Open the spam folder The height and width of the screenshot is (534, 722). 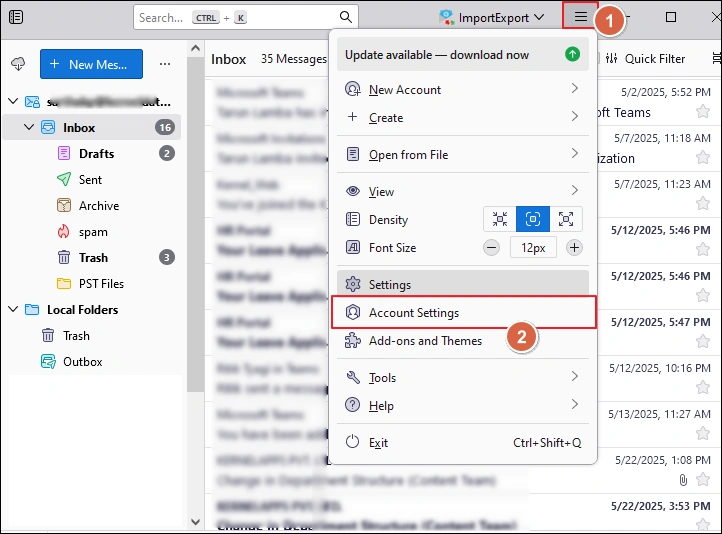coord(93,232)
